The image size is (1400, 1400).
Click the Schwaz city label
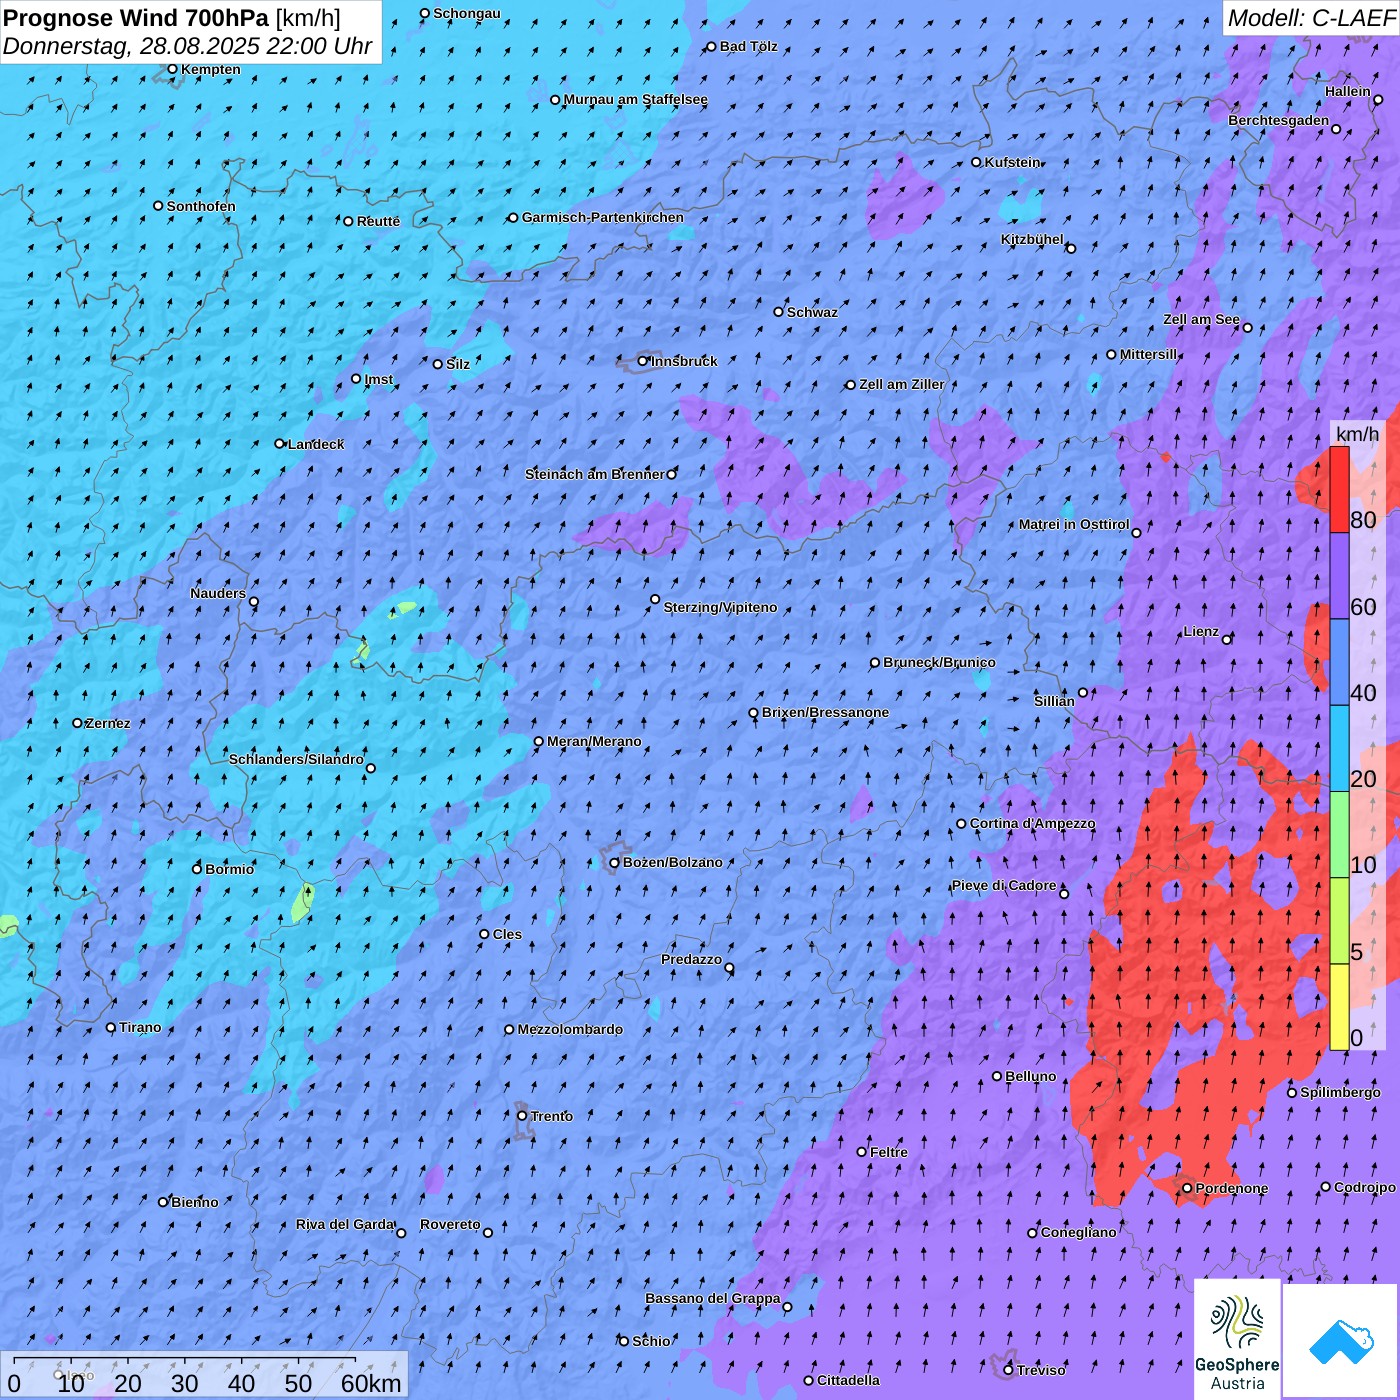(812, 312)
